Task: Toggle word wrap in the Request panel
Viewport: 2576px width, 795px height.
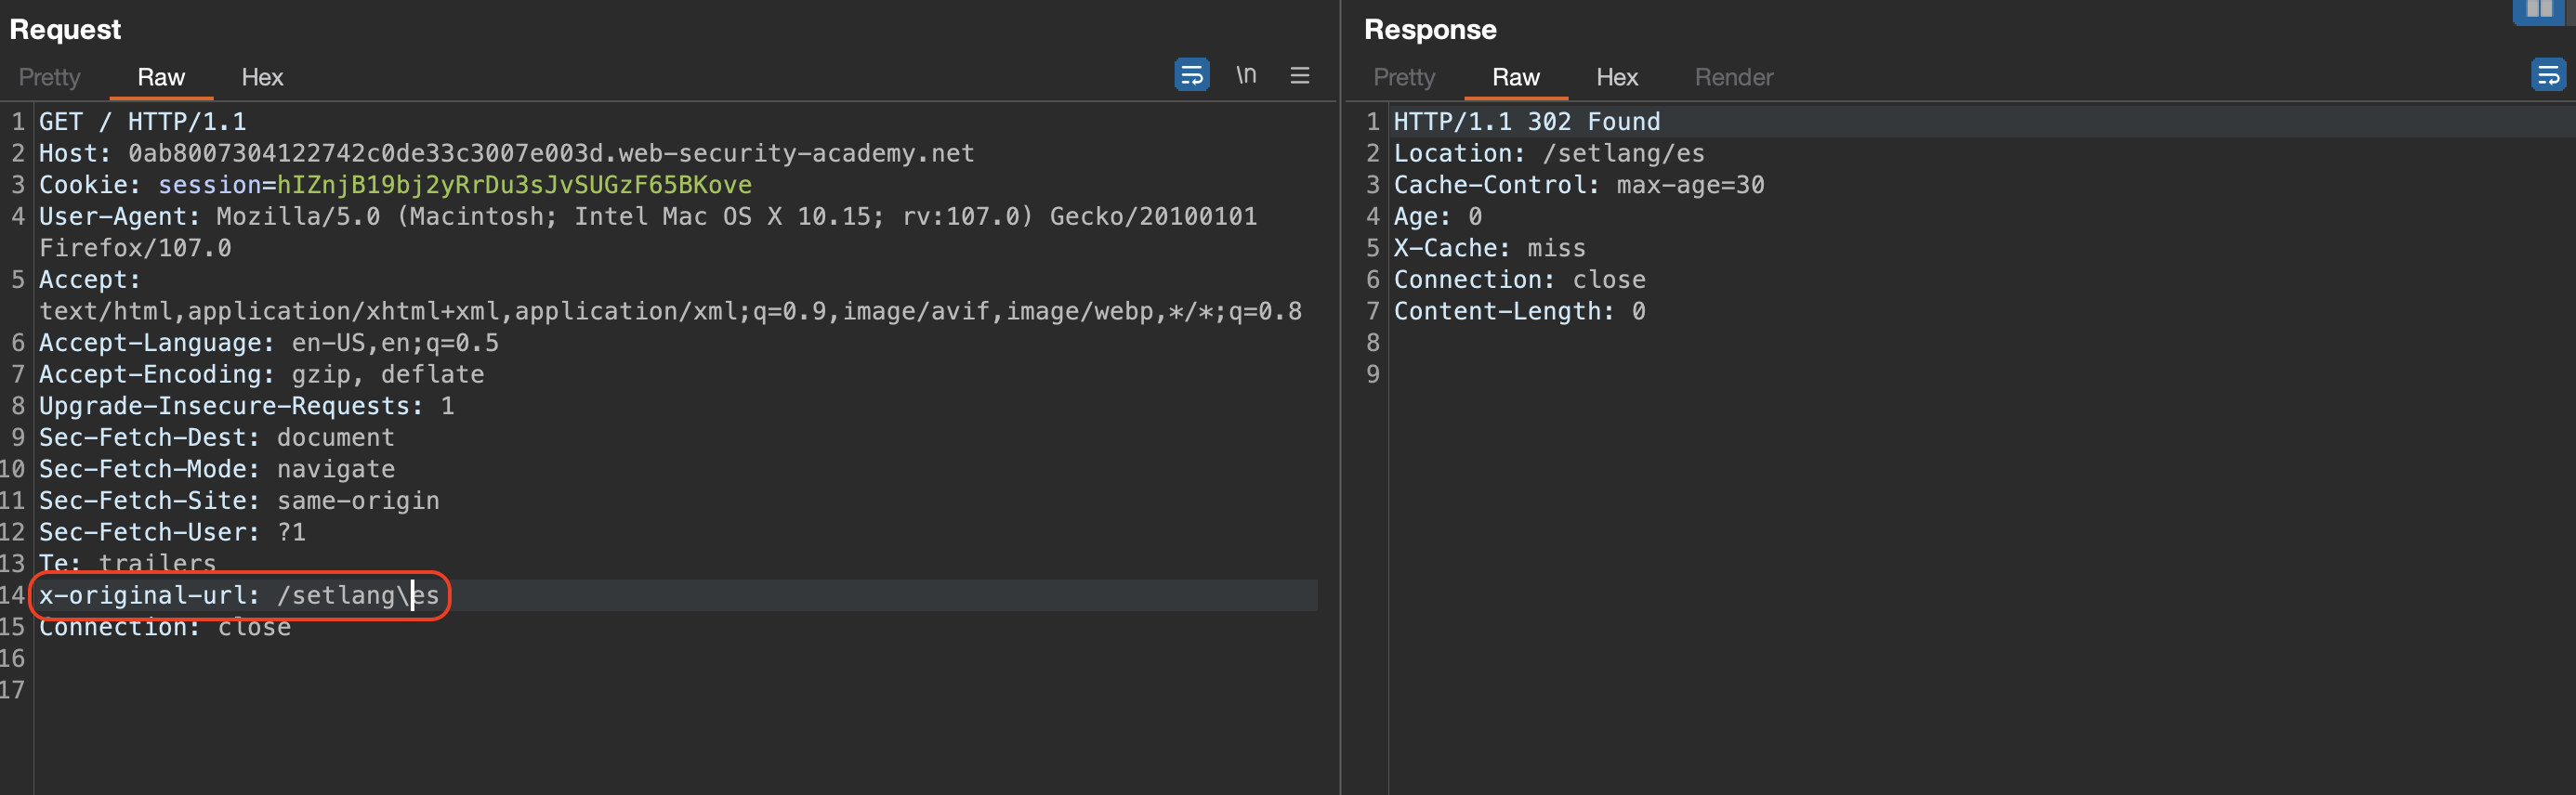Action: click(1191, 75)
